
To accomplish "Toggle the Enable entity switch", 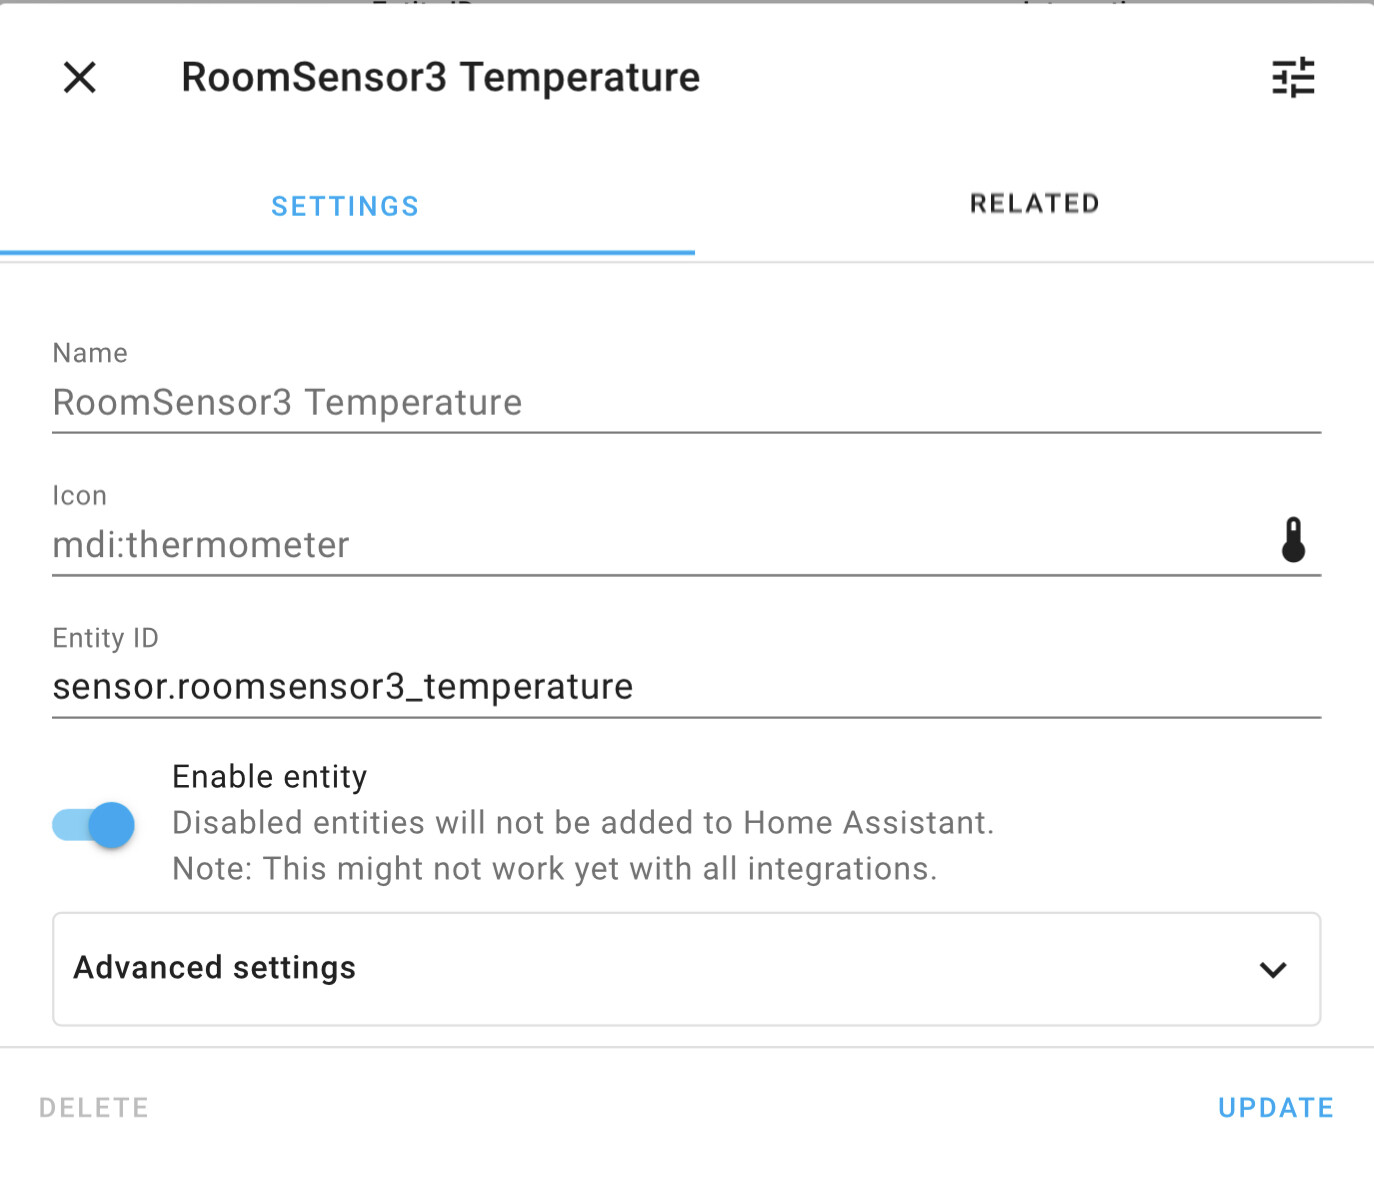I will coord(94,825).
